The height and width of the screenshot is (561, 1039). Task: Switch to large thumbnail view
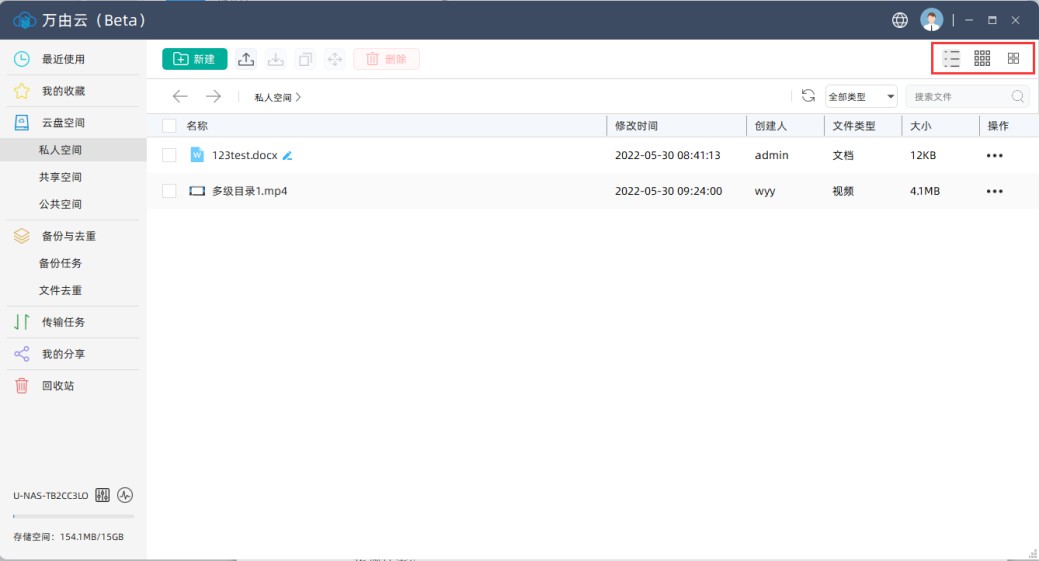coord(1013,59)
